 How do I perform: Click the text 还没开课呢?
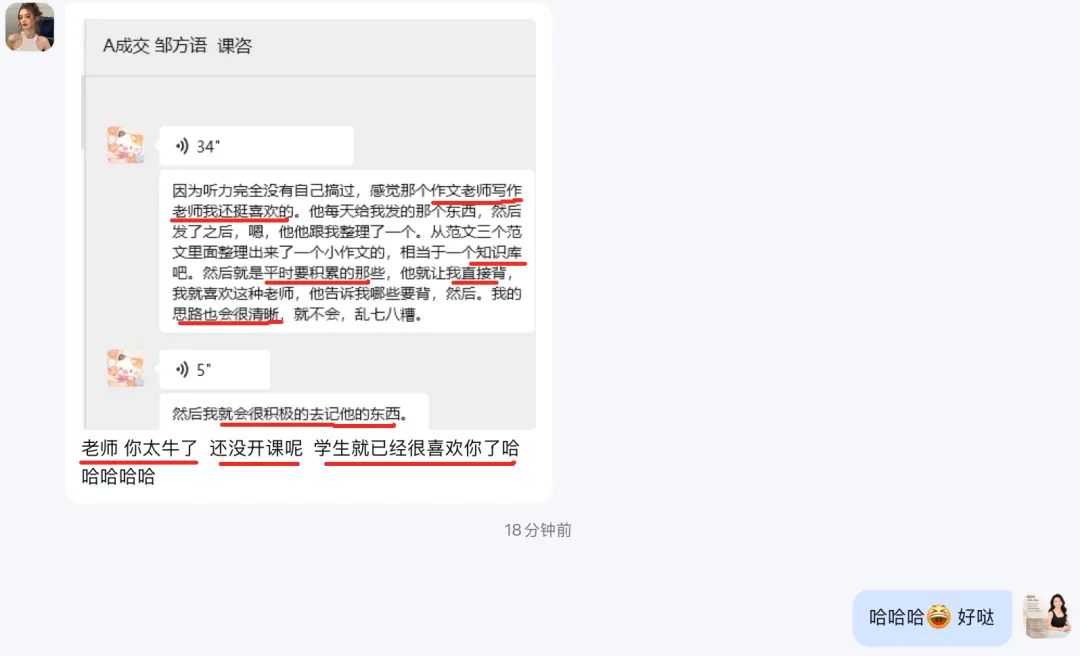(x=256, y=449)
